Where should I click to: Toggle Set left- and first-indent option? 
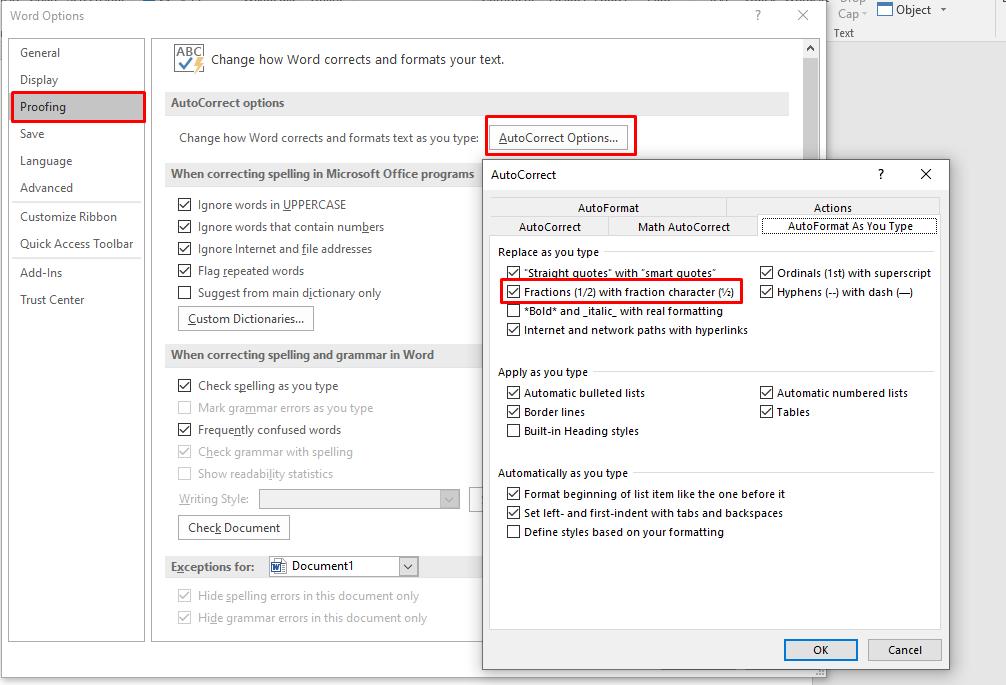coord(513,513)
